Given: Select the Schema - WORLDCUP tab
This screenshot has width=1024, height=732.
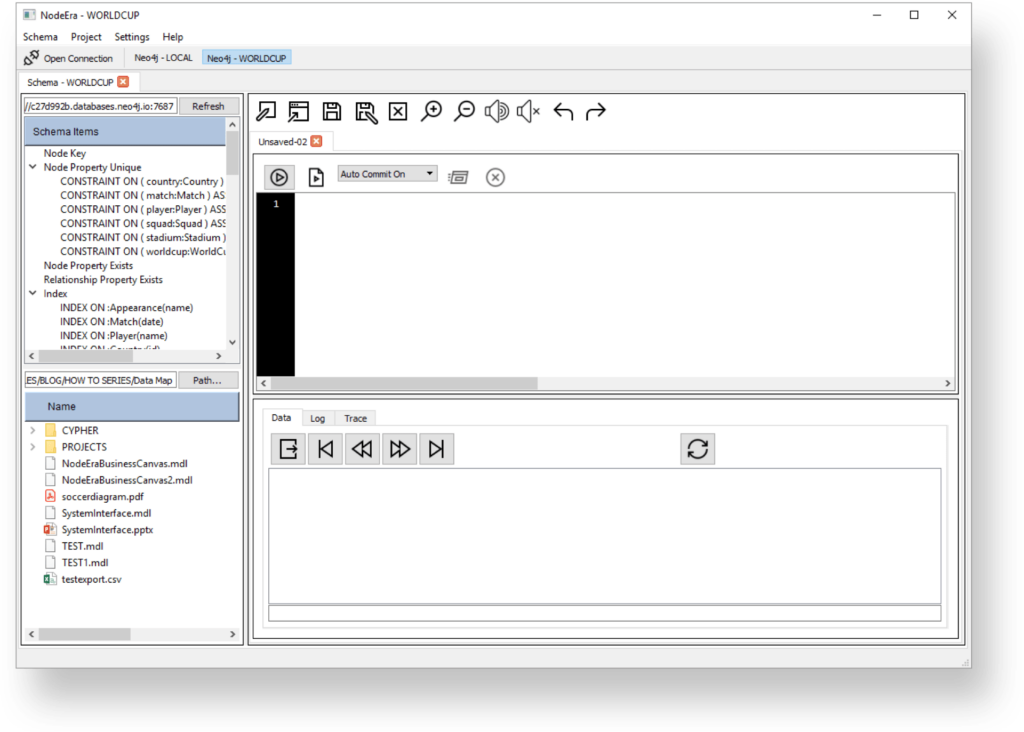Looking at the screenshot, I should click(71, 82).
